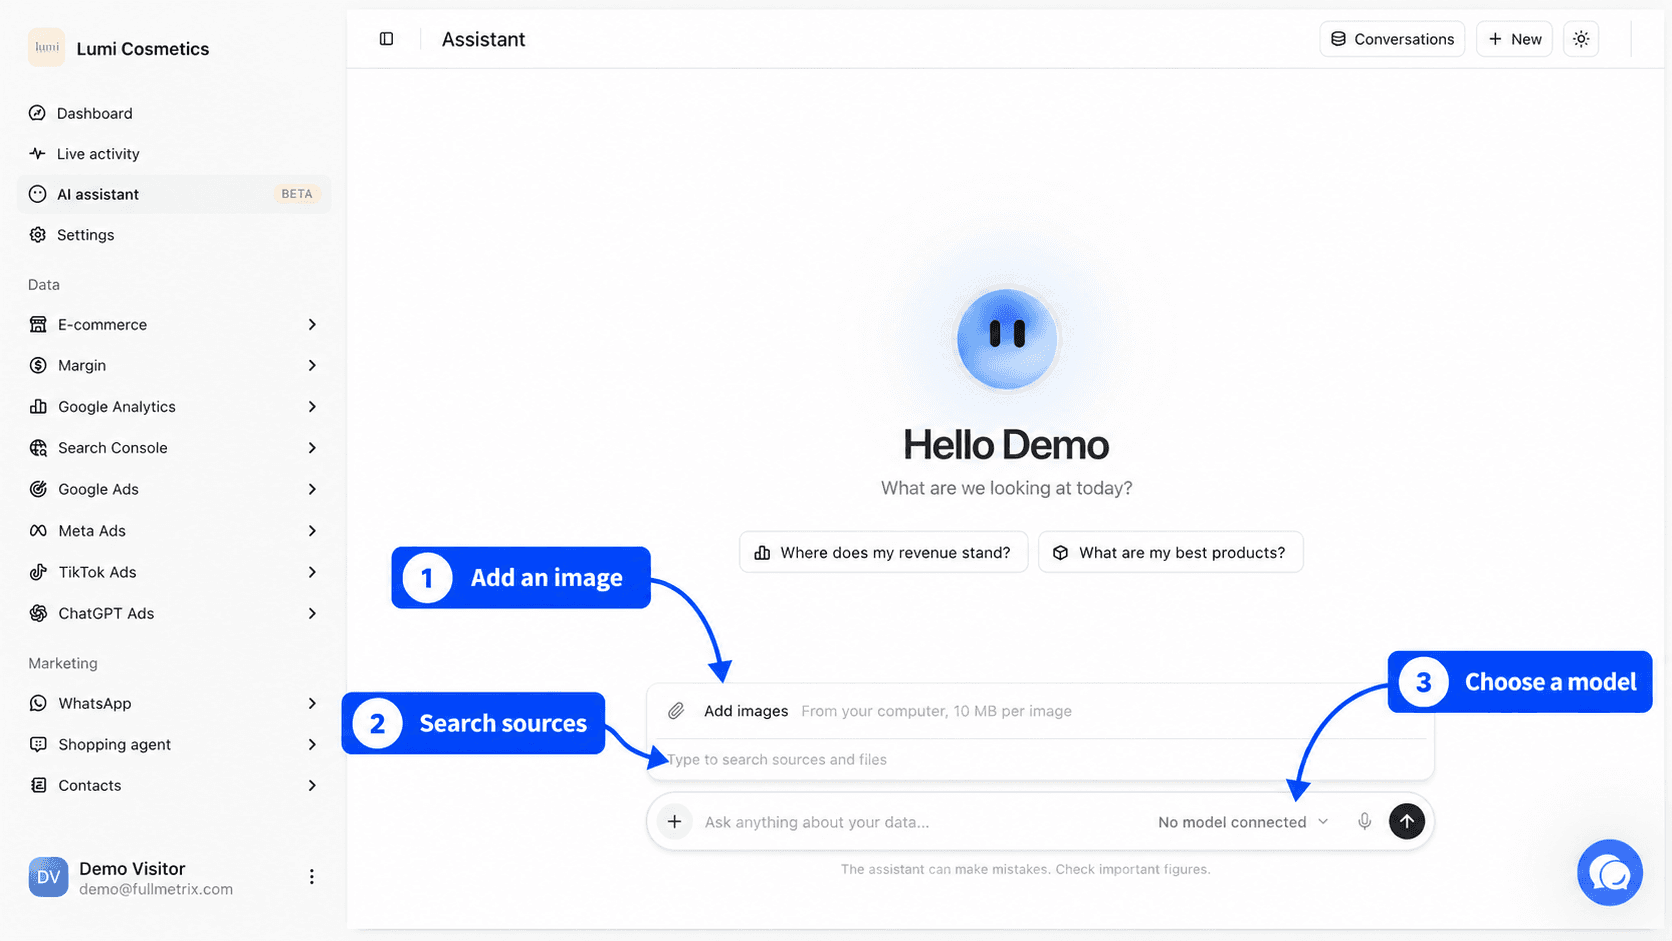
Task: Activate microphone voice input
Action: [x=1364, y=822]
